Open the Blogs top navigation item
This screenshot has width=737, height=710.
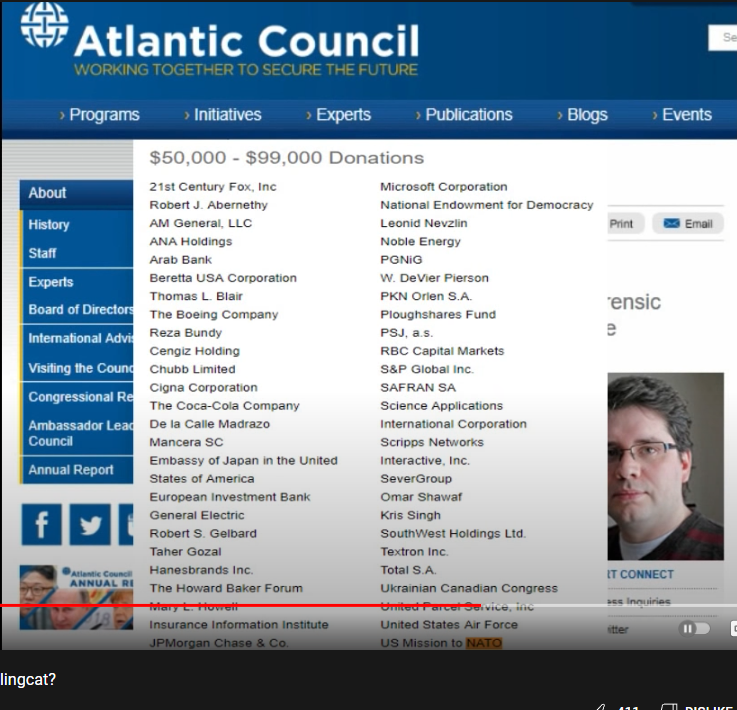tap(583, 115)
